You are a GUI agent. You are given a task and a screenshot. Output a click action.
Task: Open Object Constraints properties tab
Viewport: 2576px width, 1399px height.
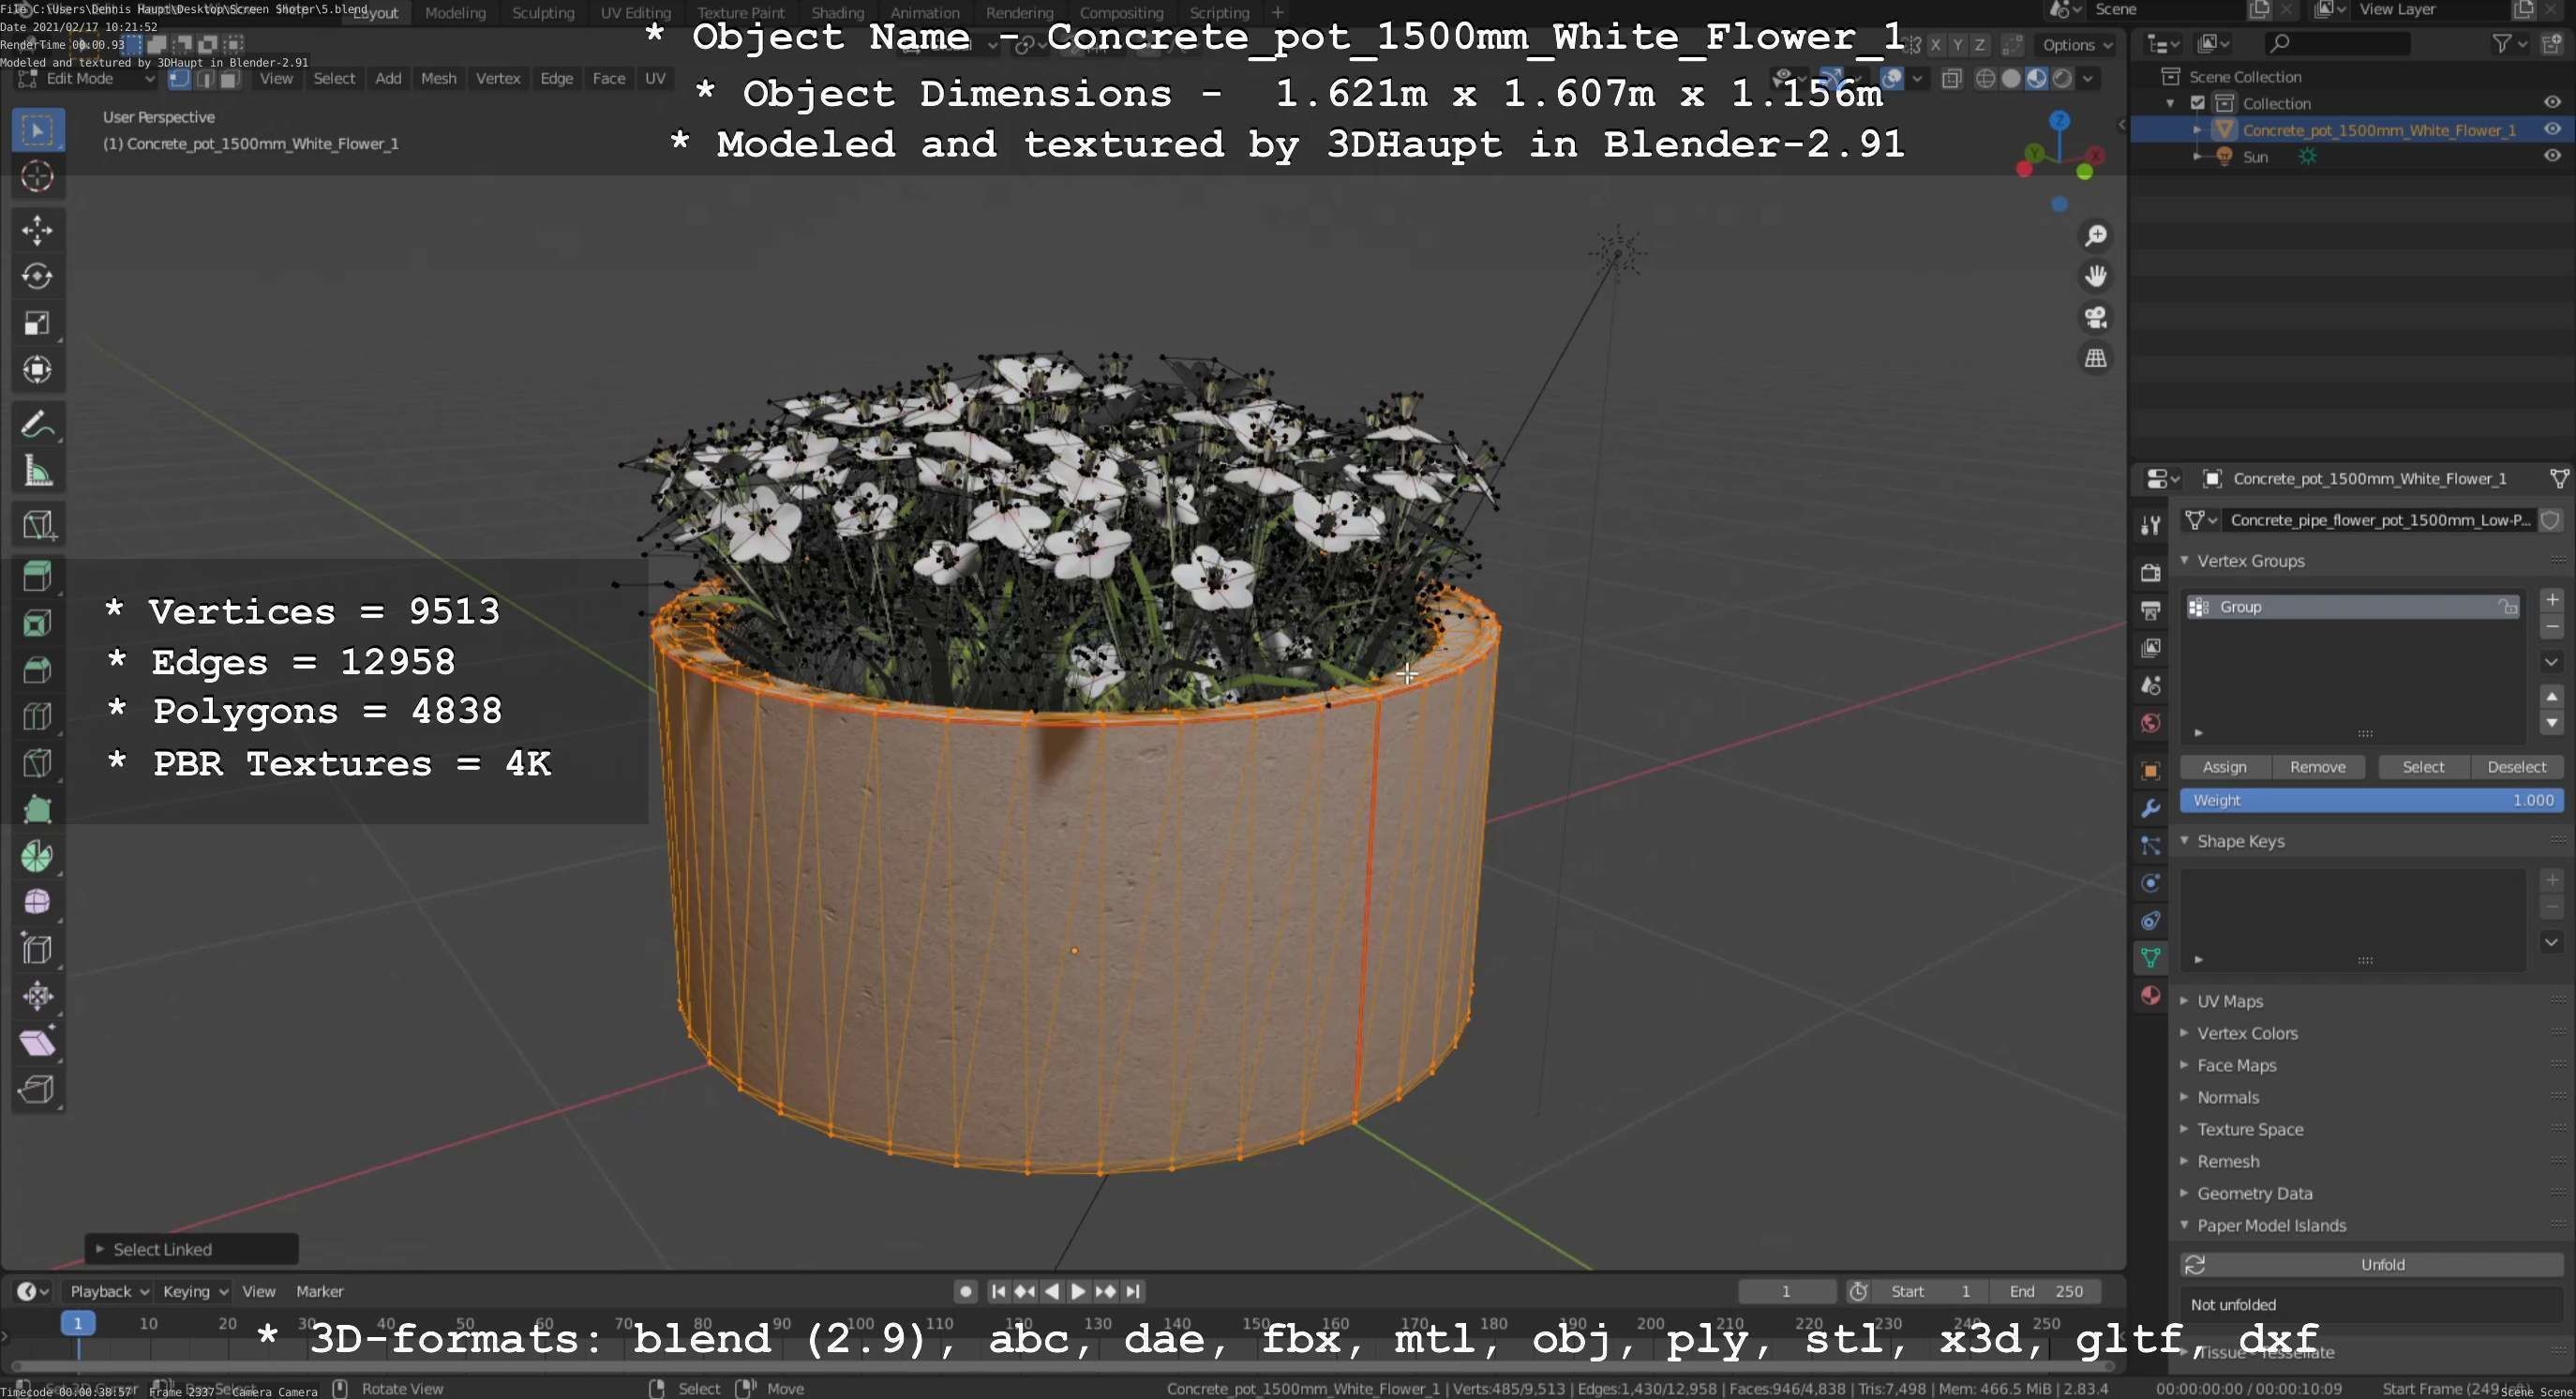coord(2150,921)
